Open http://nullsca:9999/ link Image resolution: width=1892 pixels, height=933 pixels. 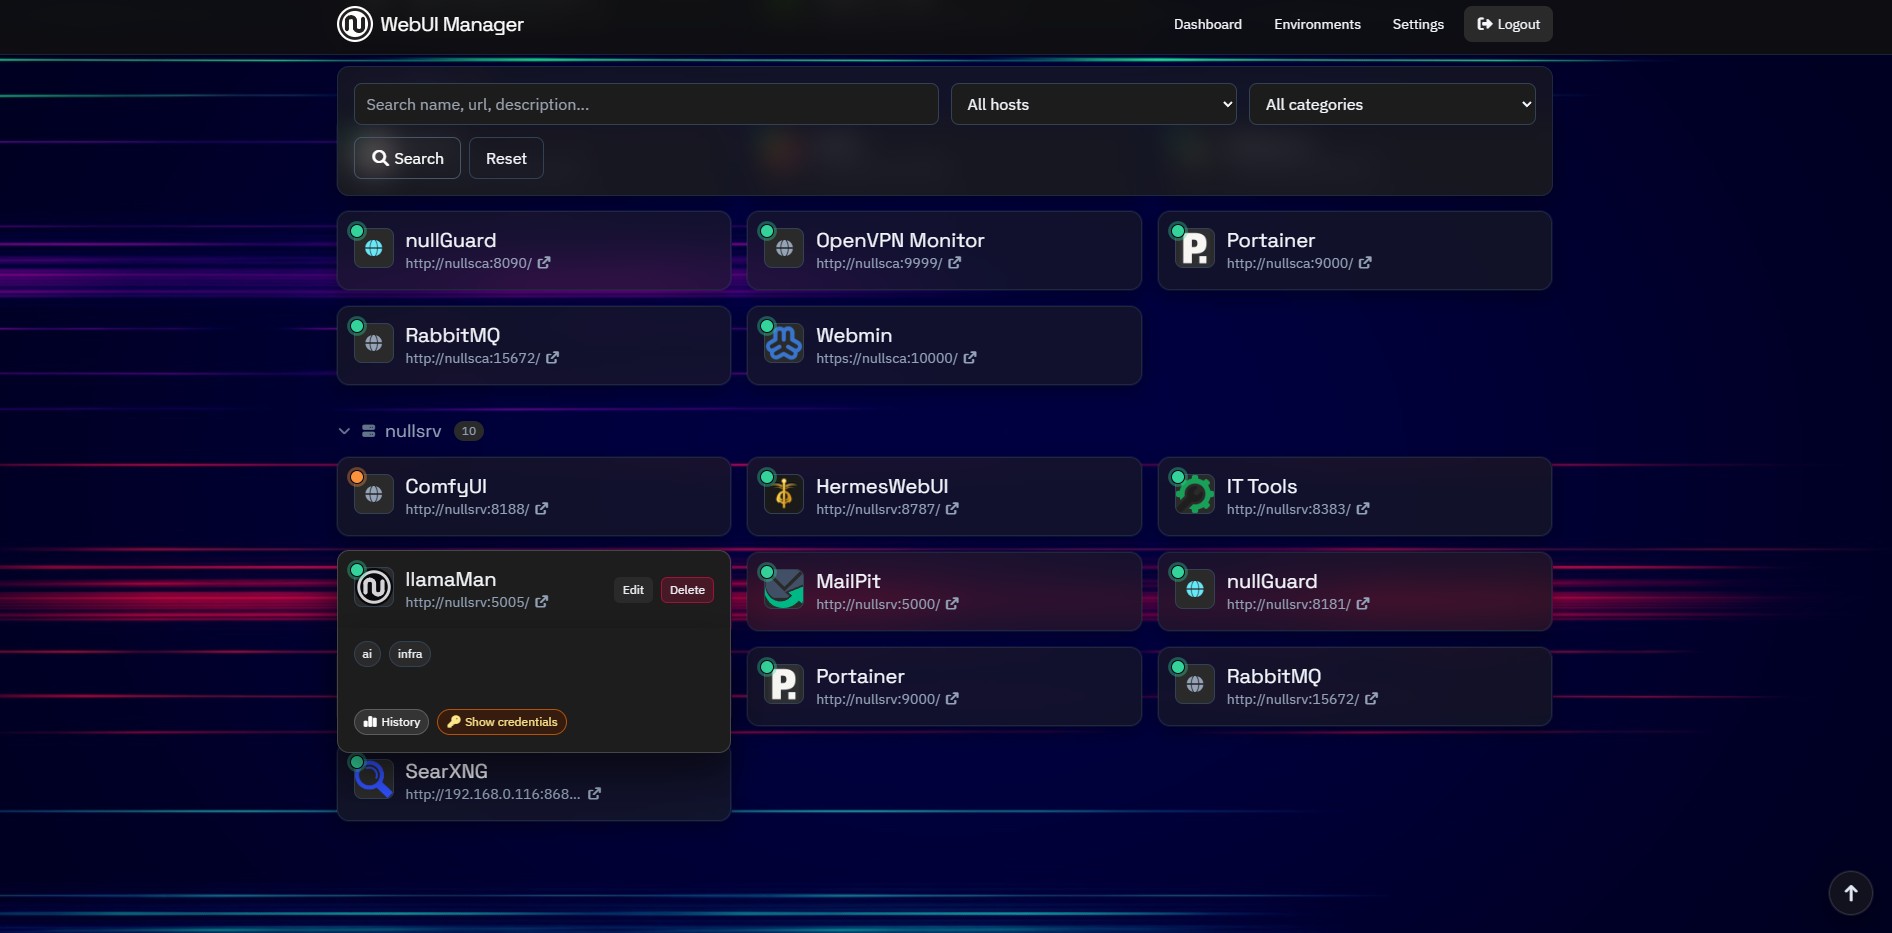click(879, 263)
